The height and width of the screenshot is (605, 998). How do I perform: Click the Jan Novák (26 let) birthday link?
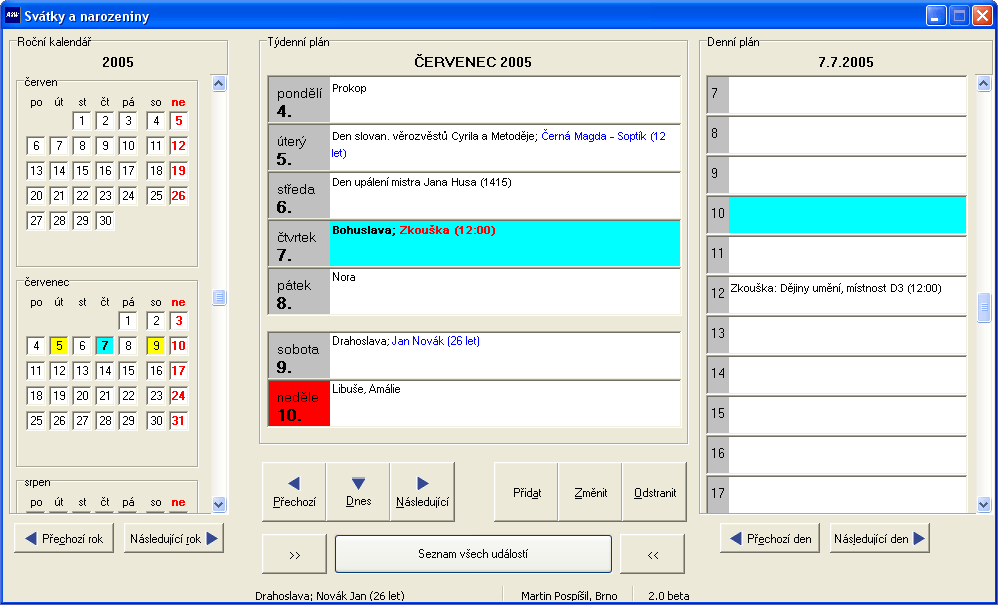[434, 341]
